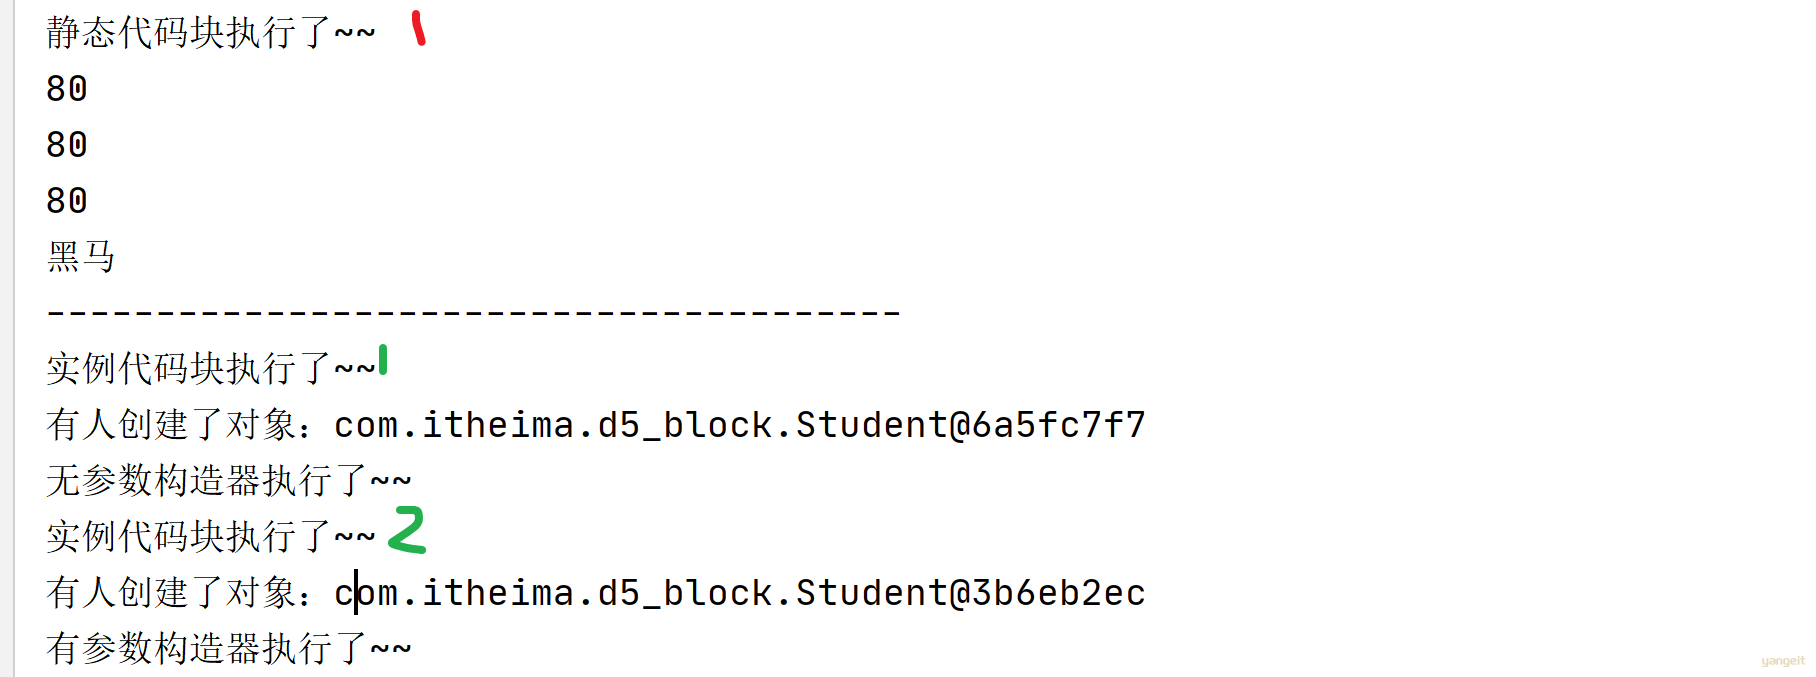Click the green handwritten 1 mark
Image resolution: width=1816 pixels, height=677 pixels.
(383, 360)
